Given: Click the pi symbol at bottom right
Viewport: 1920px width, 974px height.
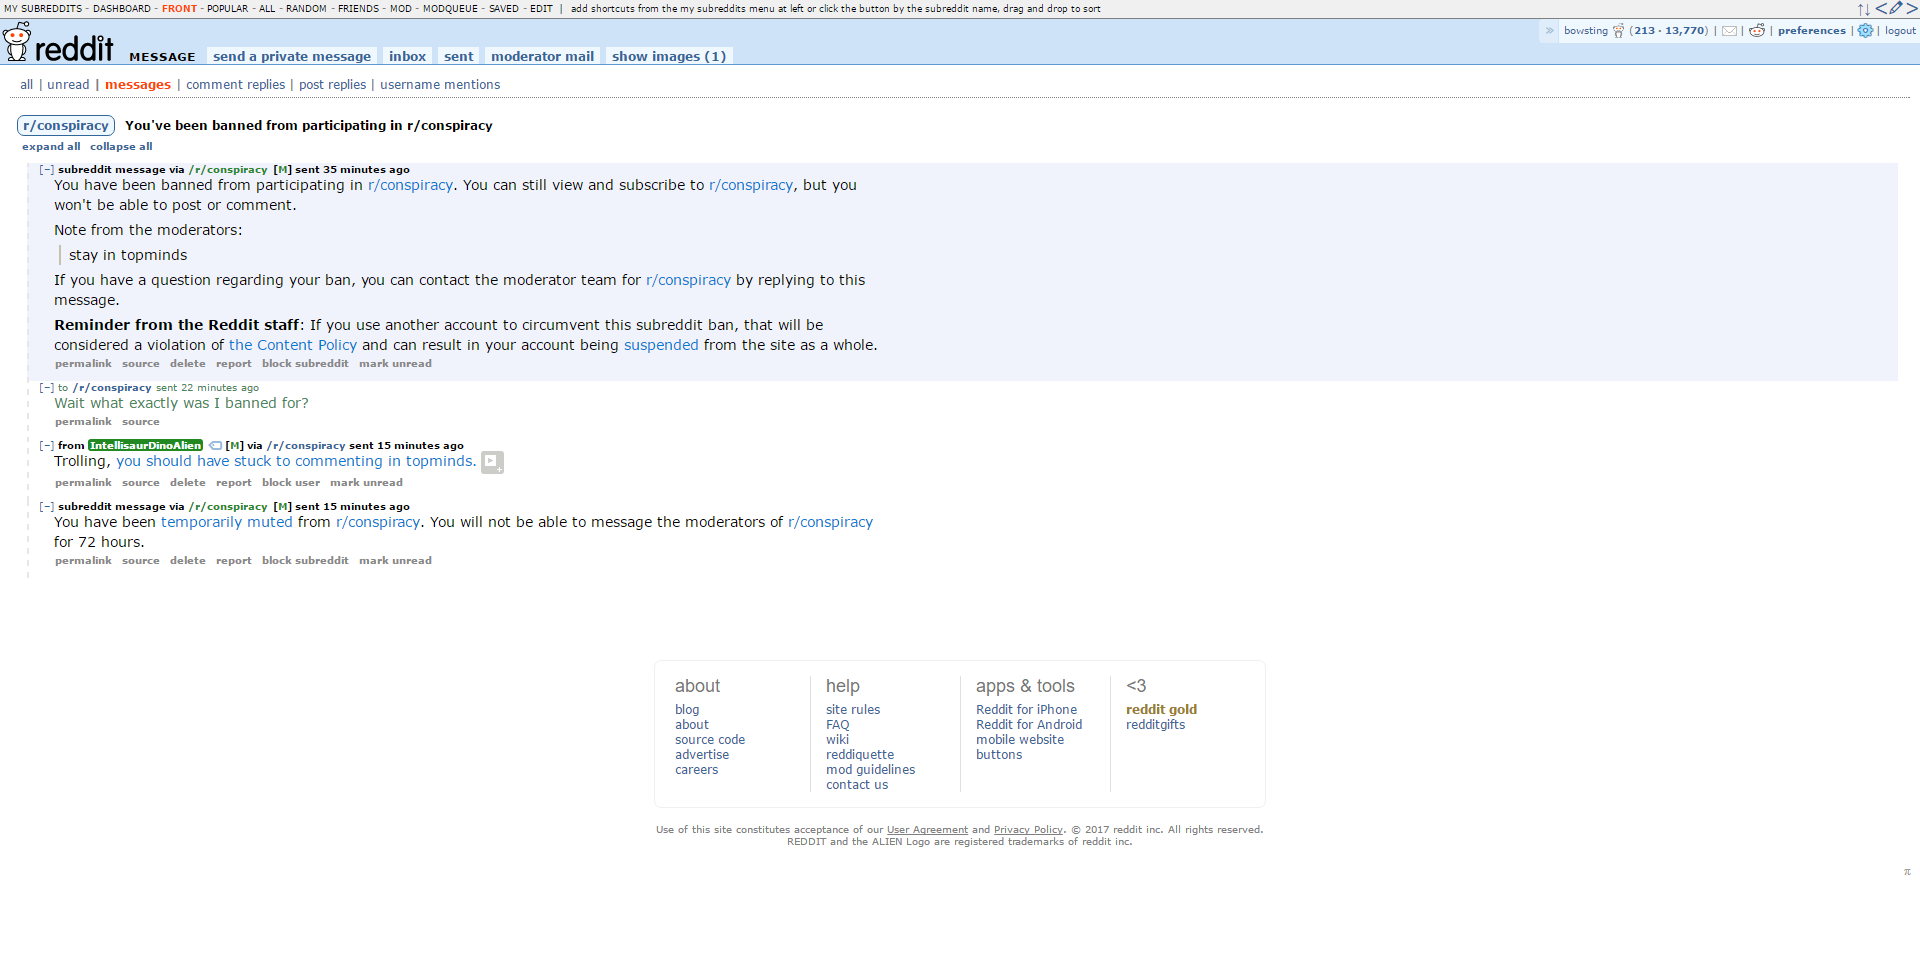Looking at the screenshot, I should [x=1907, y=872].
